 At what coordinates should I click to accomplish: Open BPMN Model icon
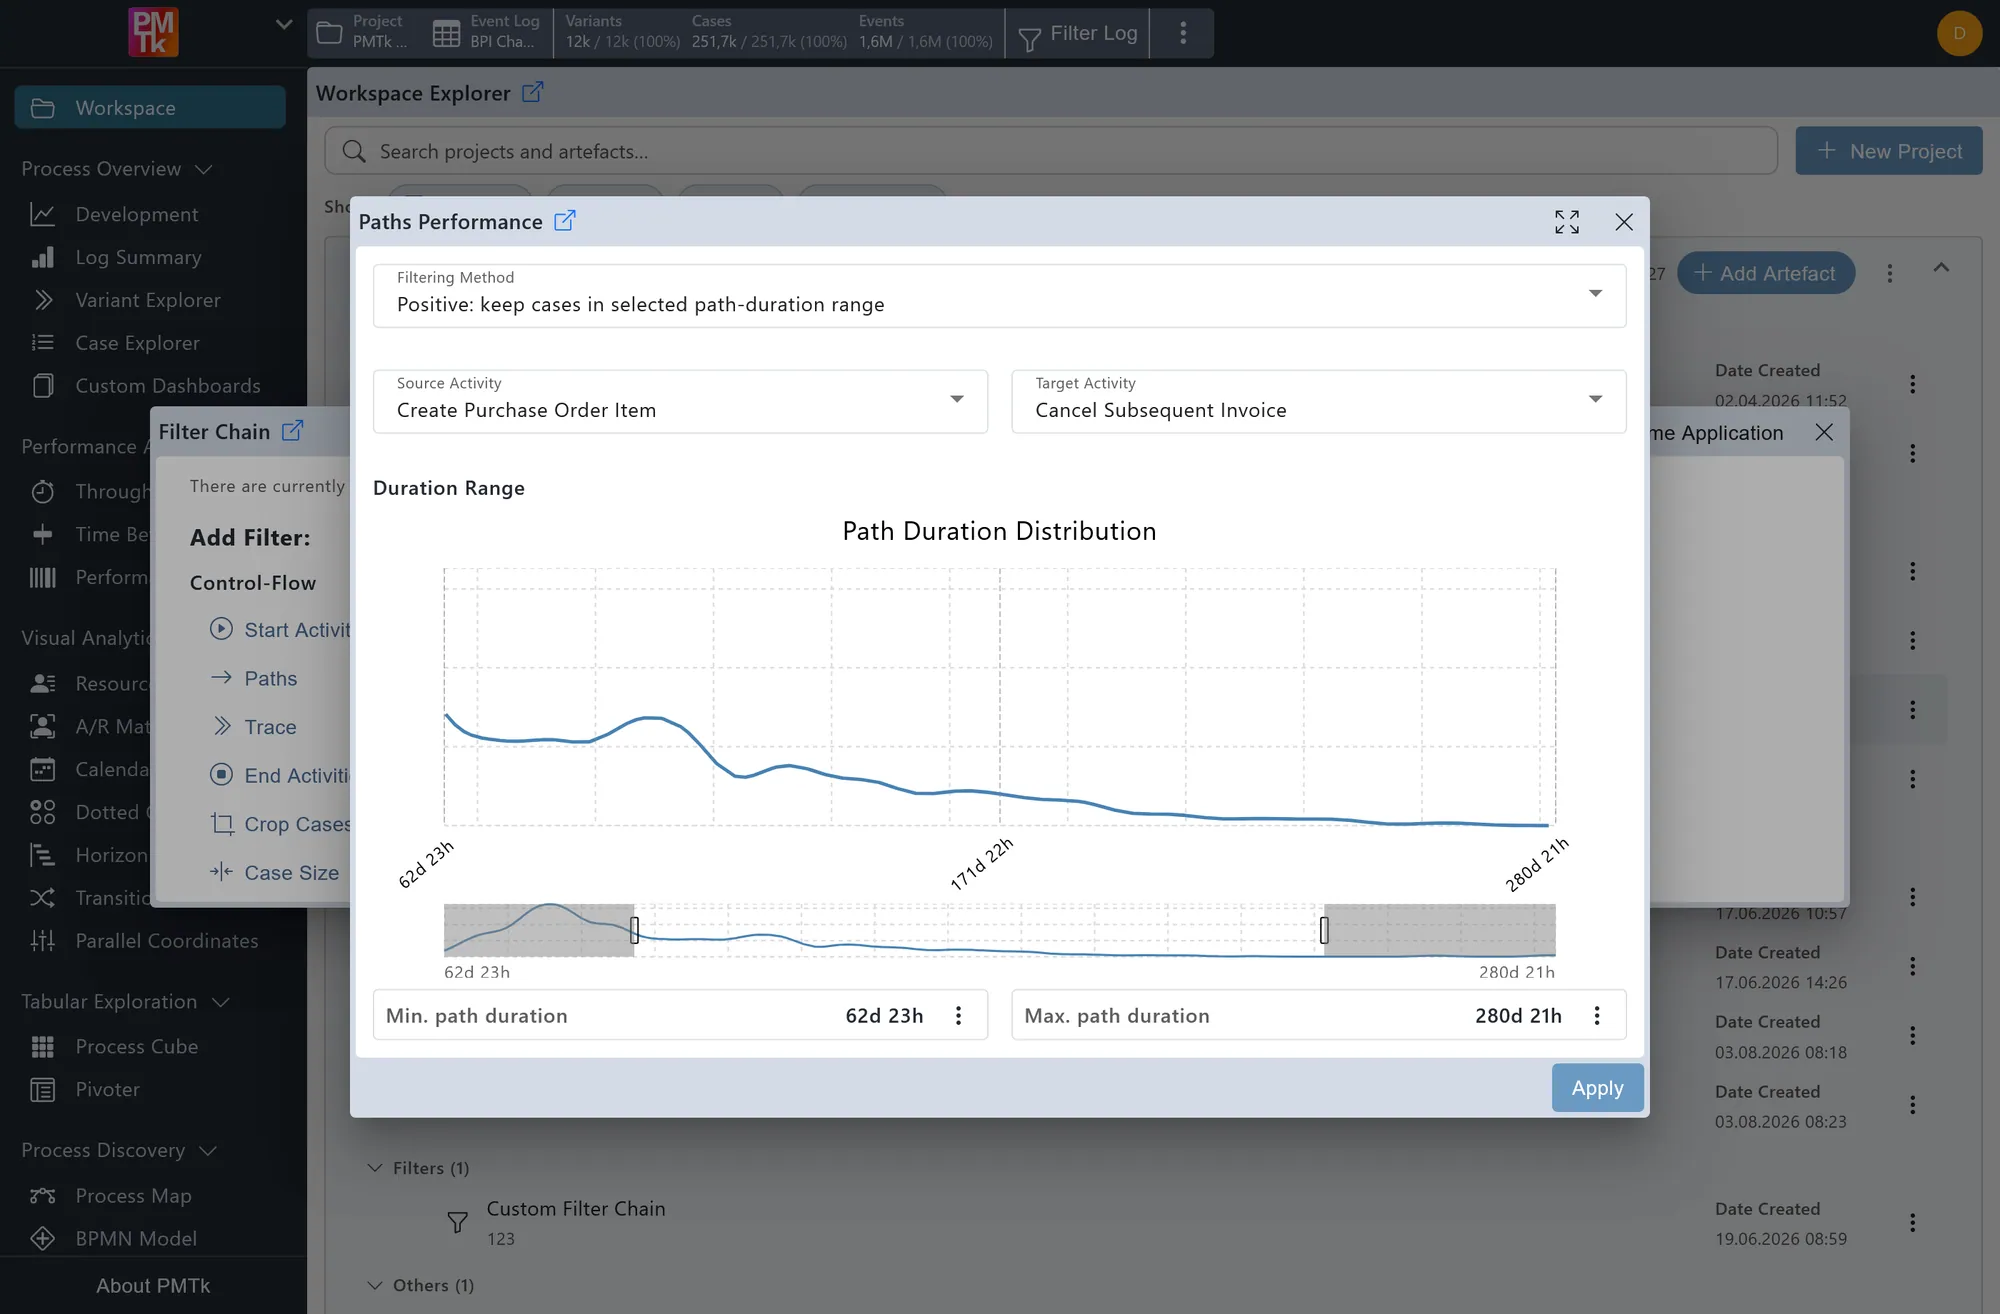pos(43,1239)
